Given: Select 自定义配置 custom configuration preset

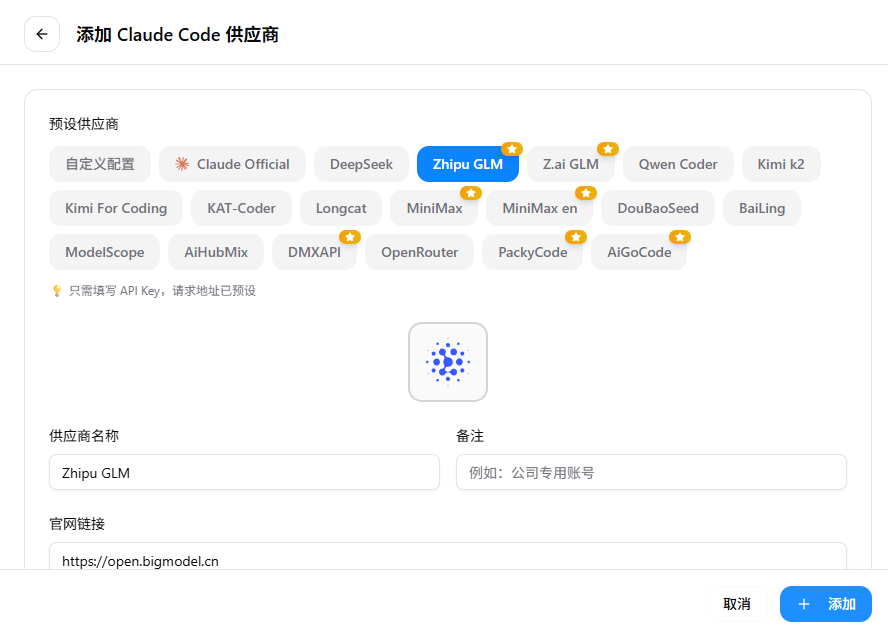Looking at the screenshot, I should pos(100,164).
